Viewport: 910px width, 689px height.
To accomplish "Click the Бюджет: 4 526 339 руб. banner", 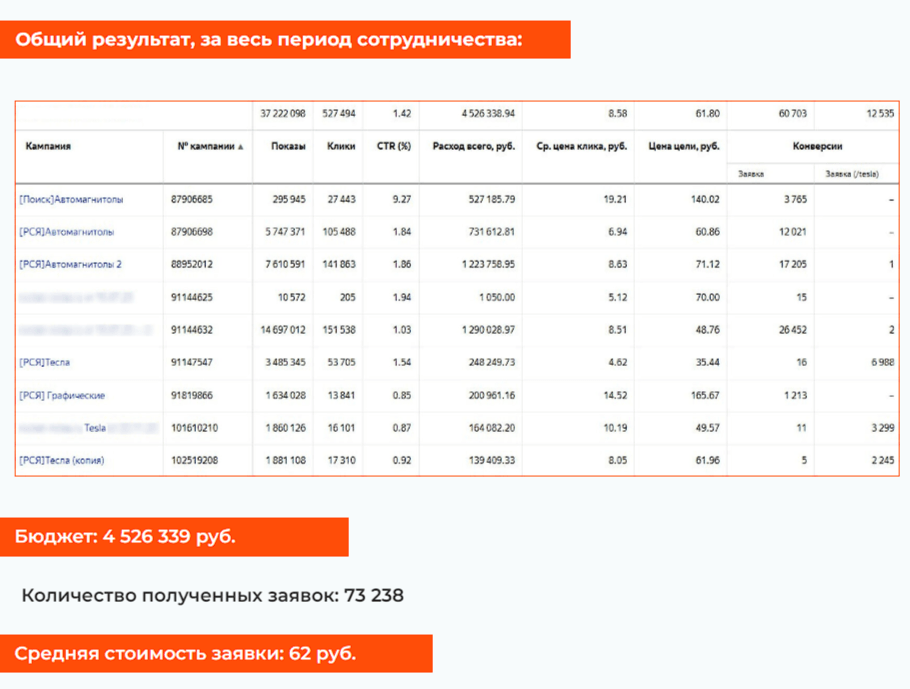I will pos(174,537).
